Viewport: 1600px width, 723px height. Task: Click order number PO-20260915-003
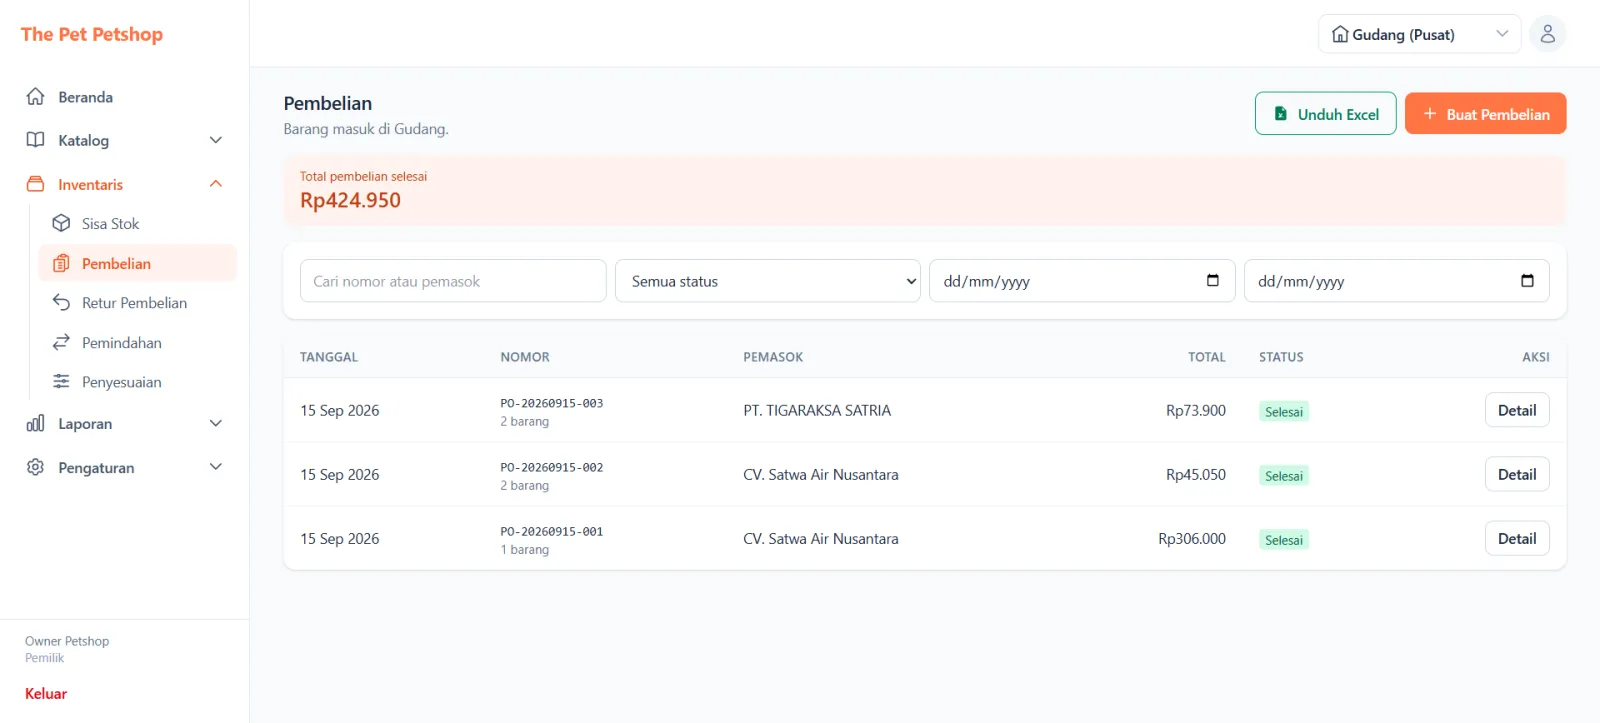point(552,403)
